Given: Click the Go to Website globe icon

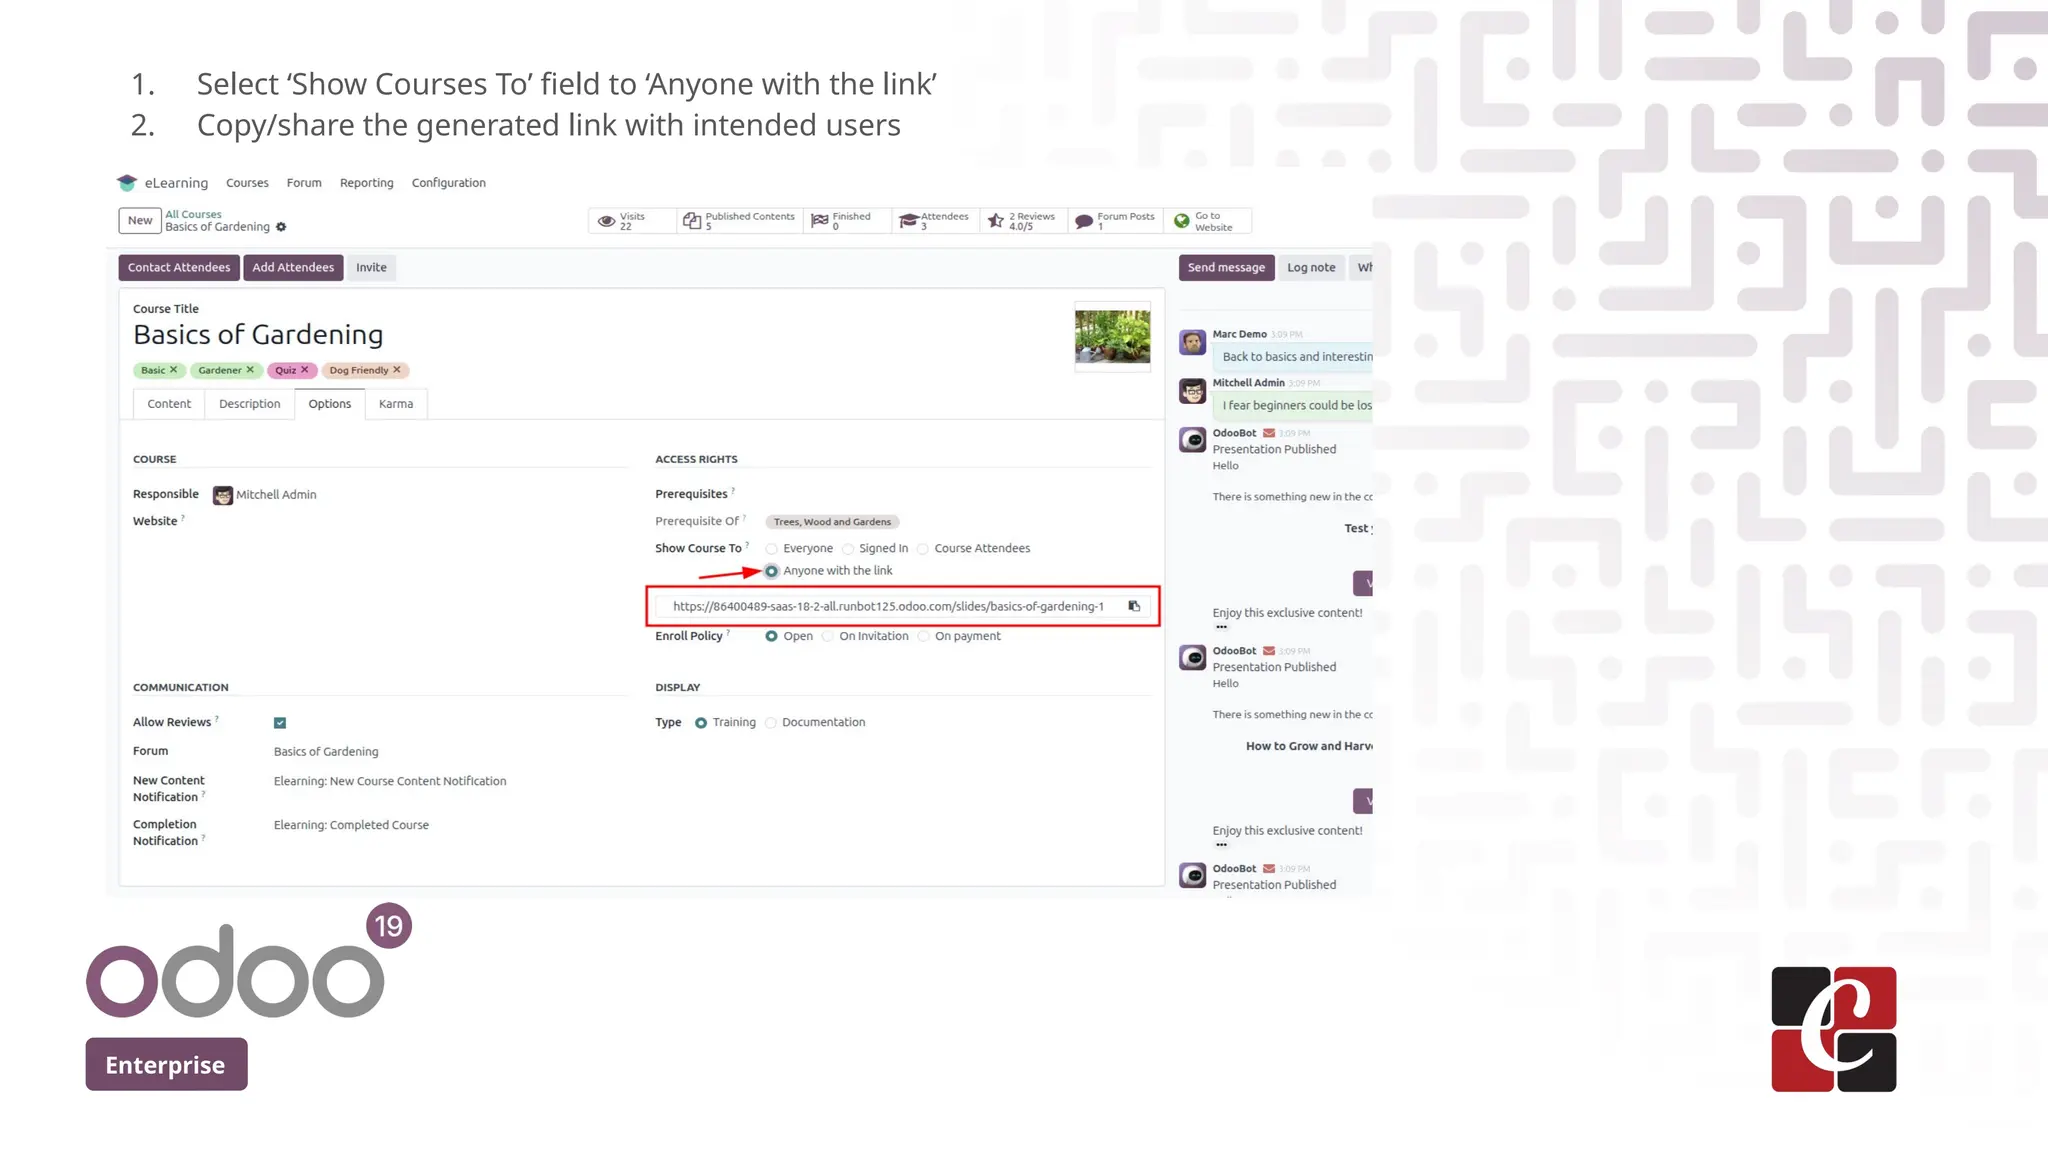Looking at the screenshot, I should pos(1182,221).
